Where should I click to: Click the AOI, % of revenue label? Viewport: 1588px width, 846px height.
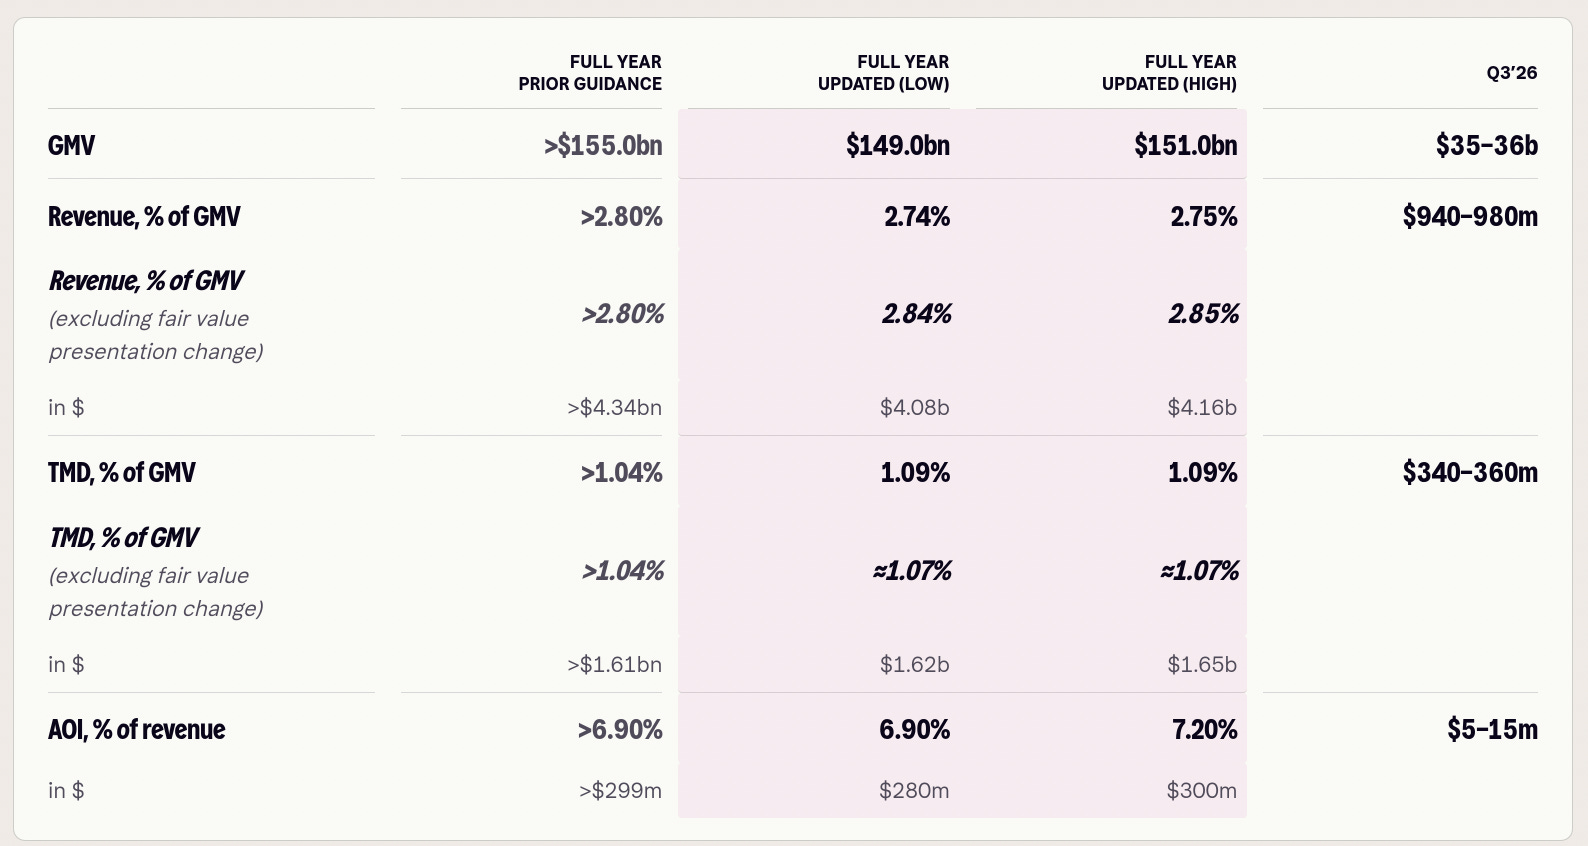(136, 729)
